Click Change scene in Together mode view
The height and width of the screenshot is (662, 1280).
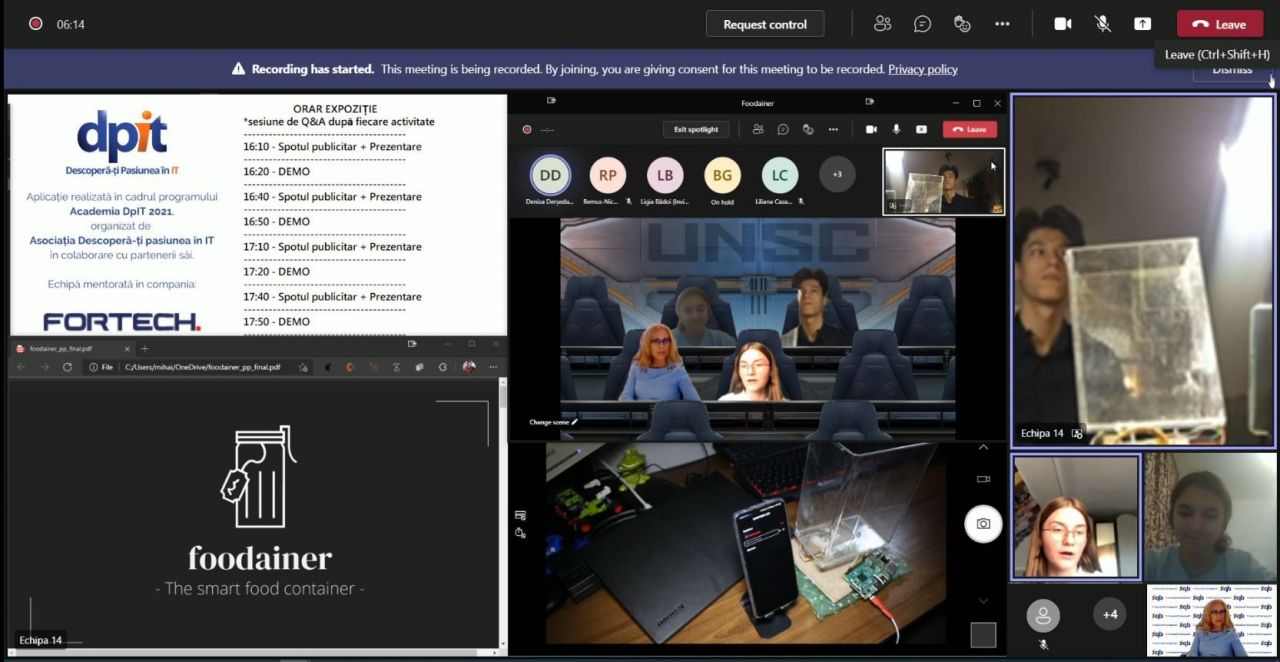(553, 422)
